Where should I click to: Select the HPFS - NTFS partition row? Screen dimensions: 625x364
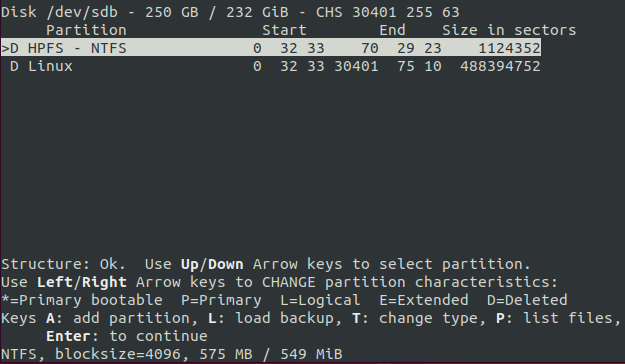coord(271,48)
